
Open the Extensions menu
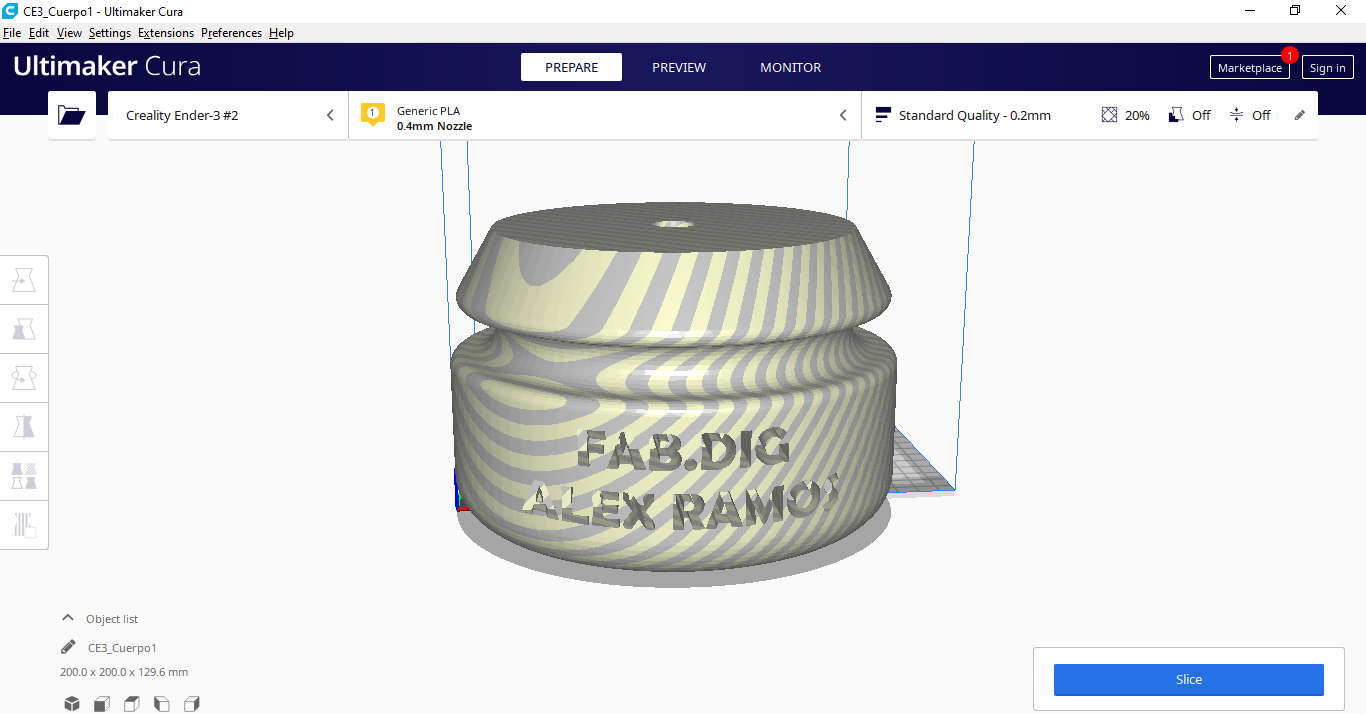pyautogui.click(x=166, y=33)
